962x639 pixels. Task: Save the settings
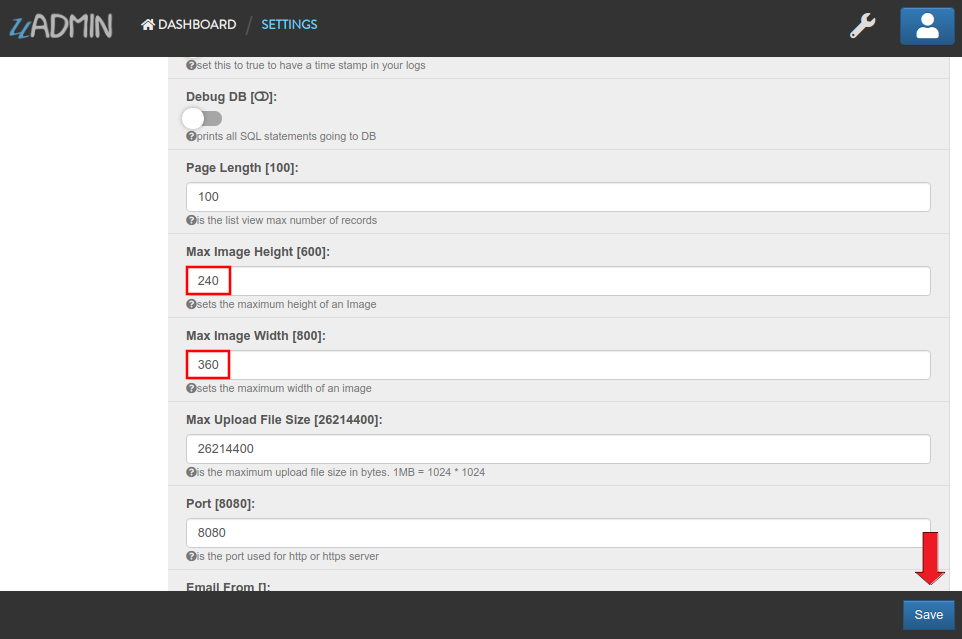(928, 614)
